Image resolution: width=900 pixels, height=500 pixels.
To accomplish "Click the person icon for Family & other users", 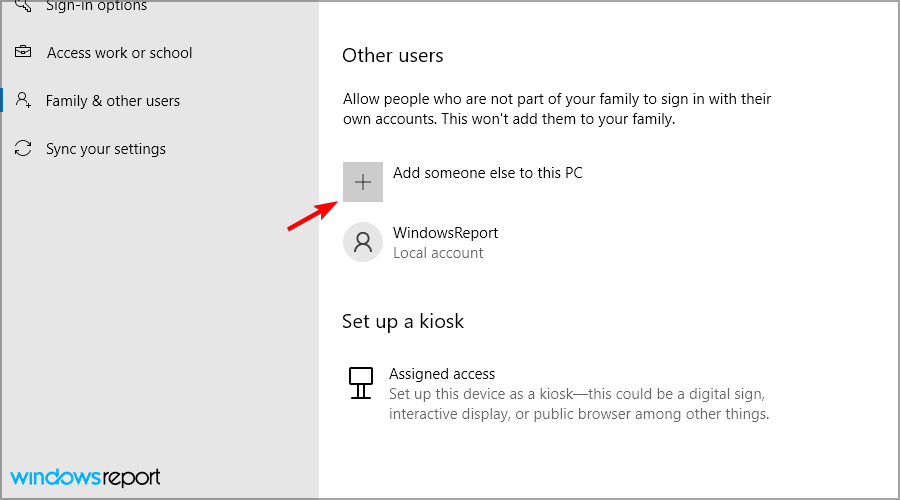I will [x=23, y=100].
